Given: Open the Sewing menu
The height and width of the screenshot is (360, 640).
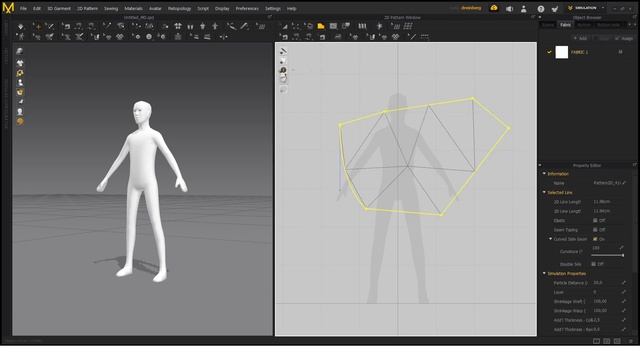Looking at the screenshot, I should click(x=111, y=9).
